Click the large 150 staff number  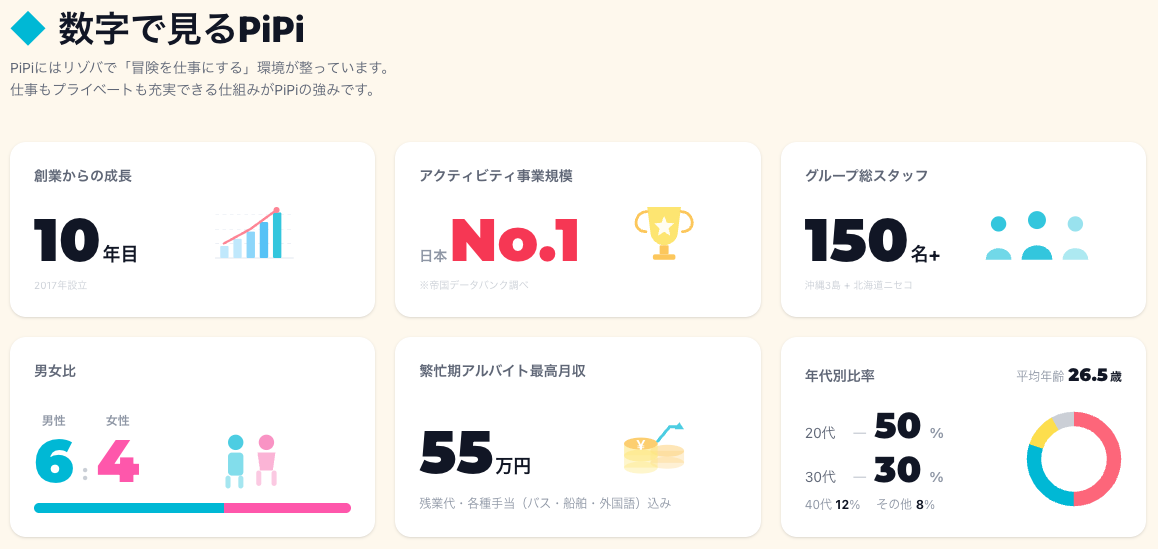855,241
